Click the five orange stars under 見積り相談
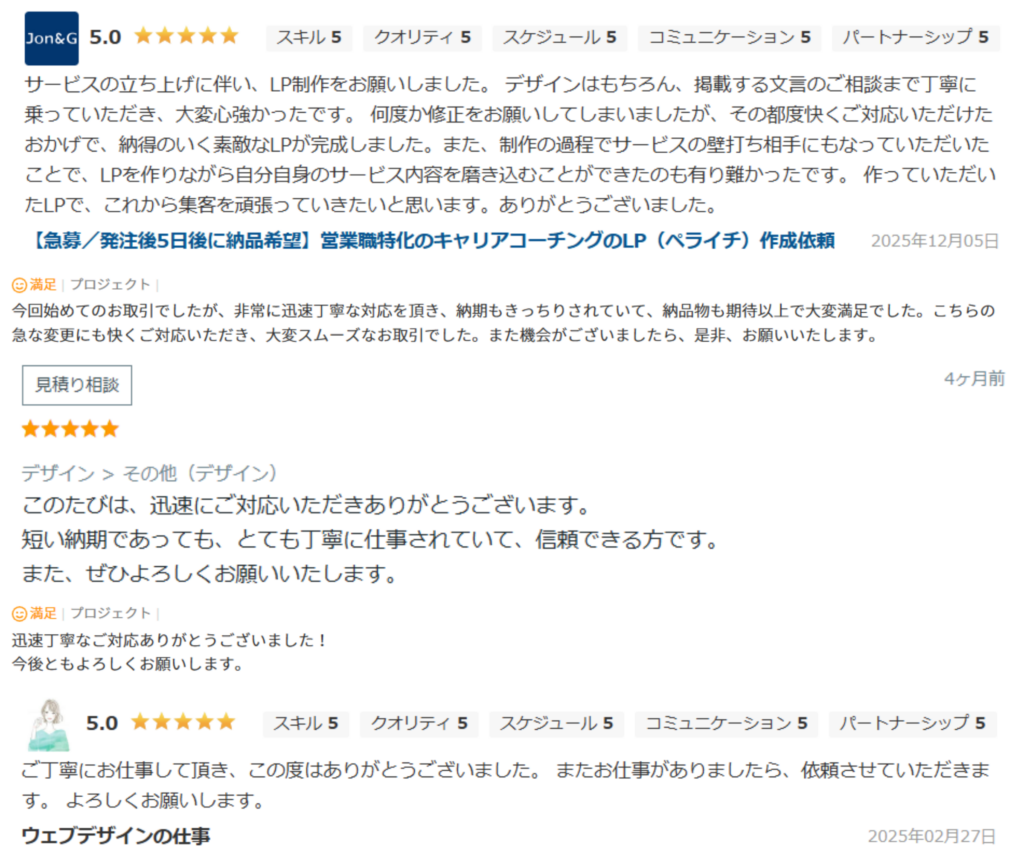The height and width of the screenshot is (853, 1024). (70, 429)
